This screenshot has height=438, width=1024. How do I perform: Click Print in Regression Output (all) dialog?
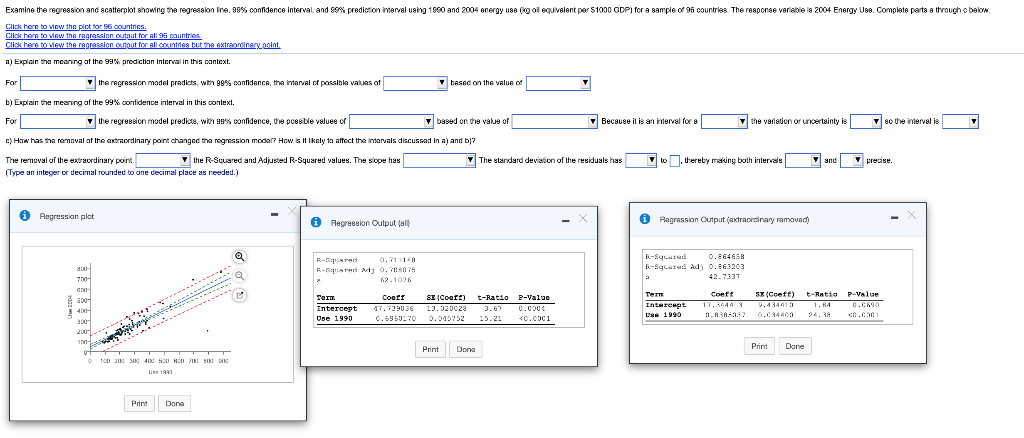pyautogui.click(x=430, y=349)
